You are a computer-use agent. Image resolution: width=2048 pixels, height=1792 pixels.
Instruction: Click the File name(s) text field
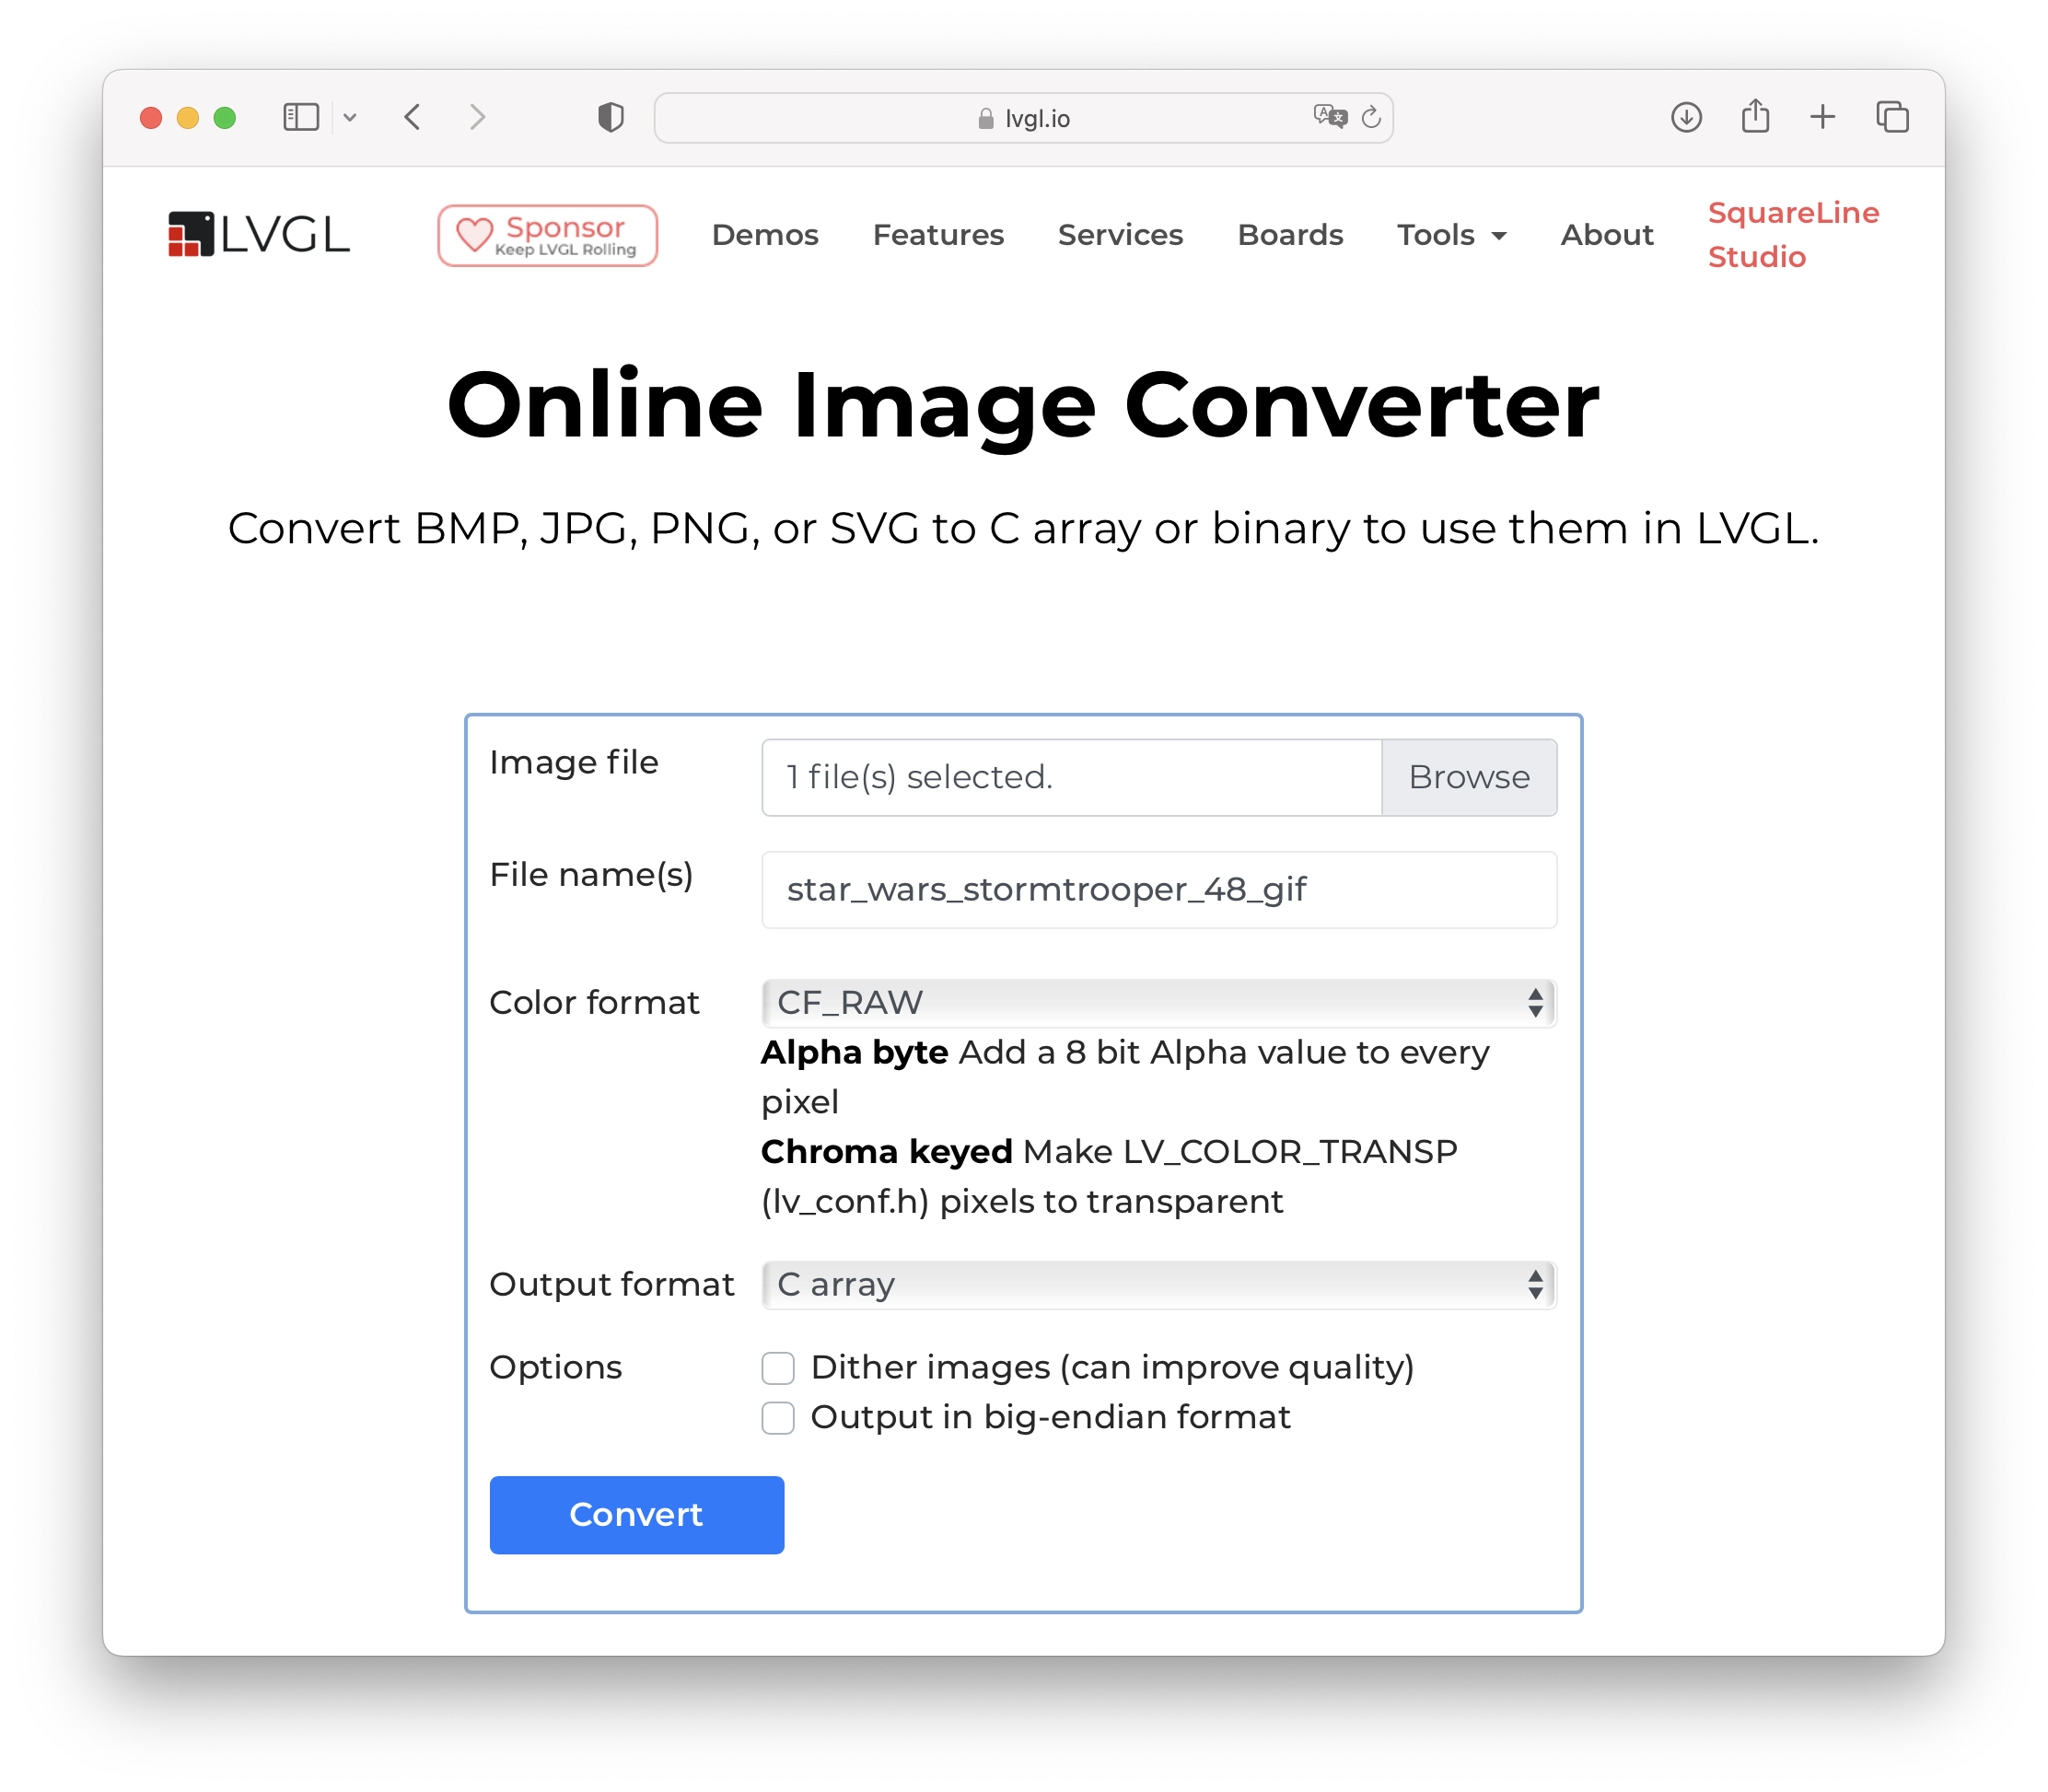pos(1158,890)
